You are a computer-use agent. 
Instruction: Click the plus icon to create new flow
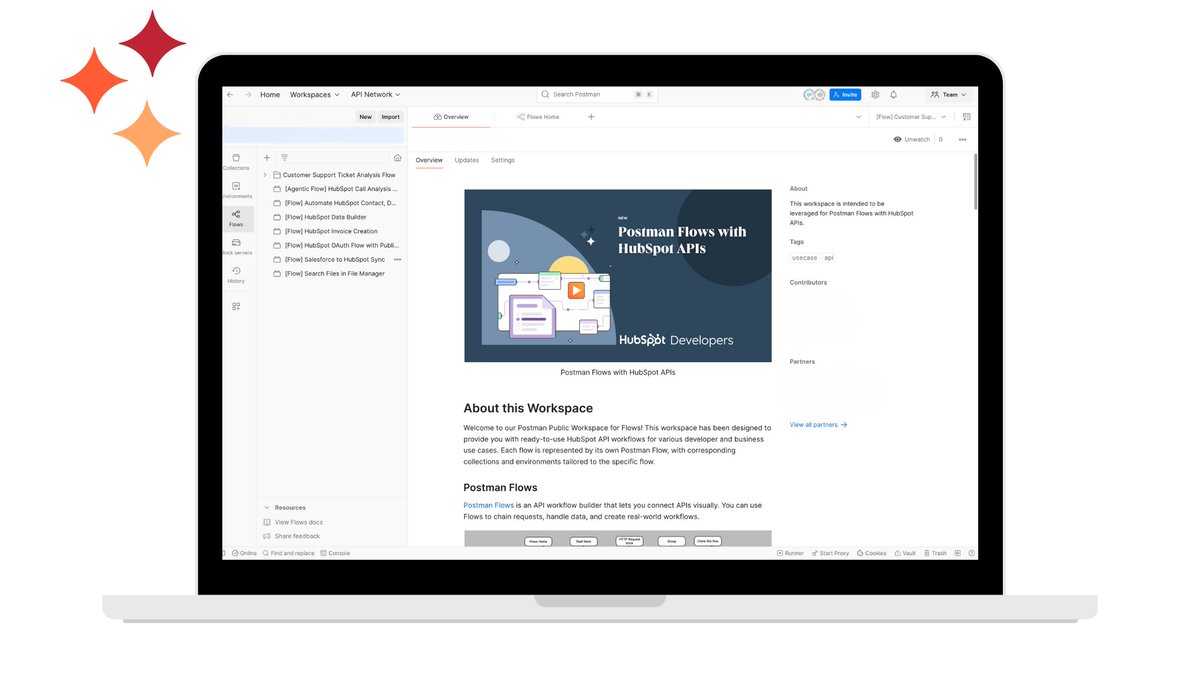click(x=267, y=158)
